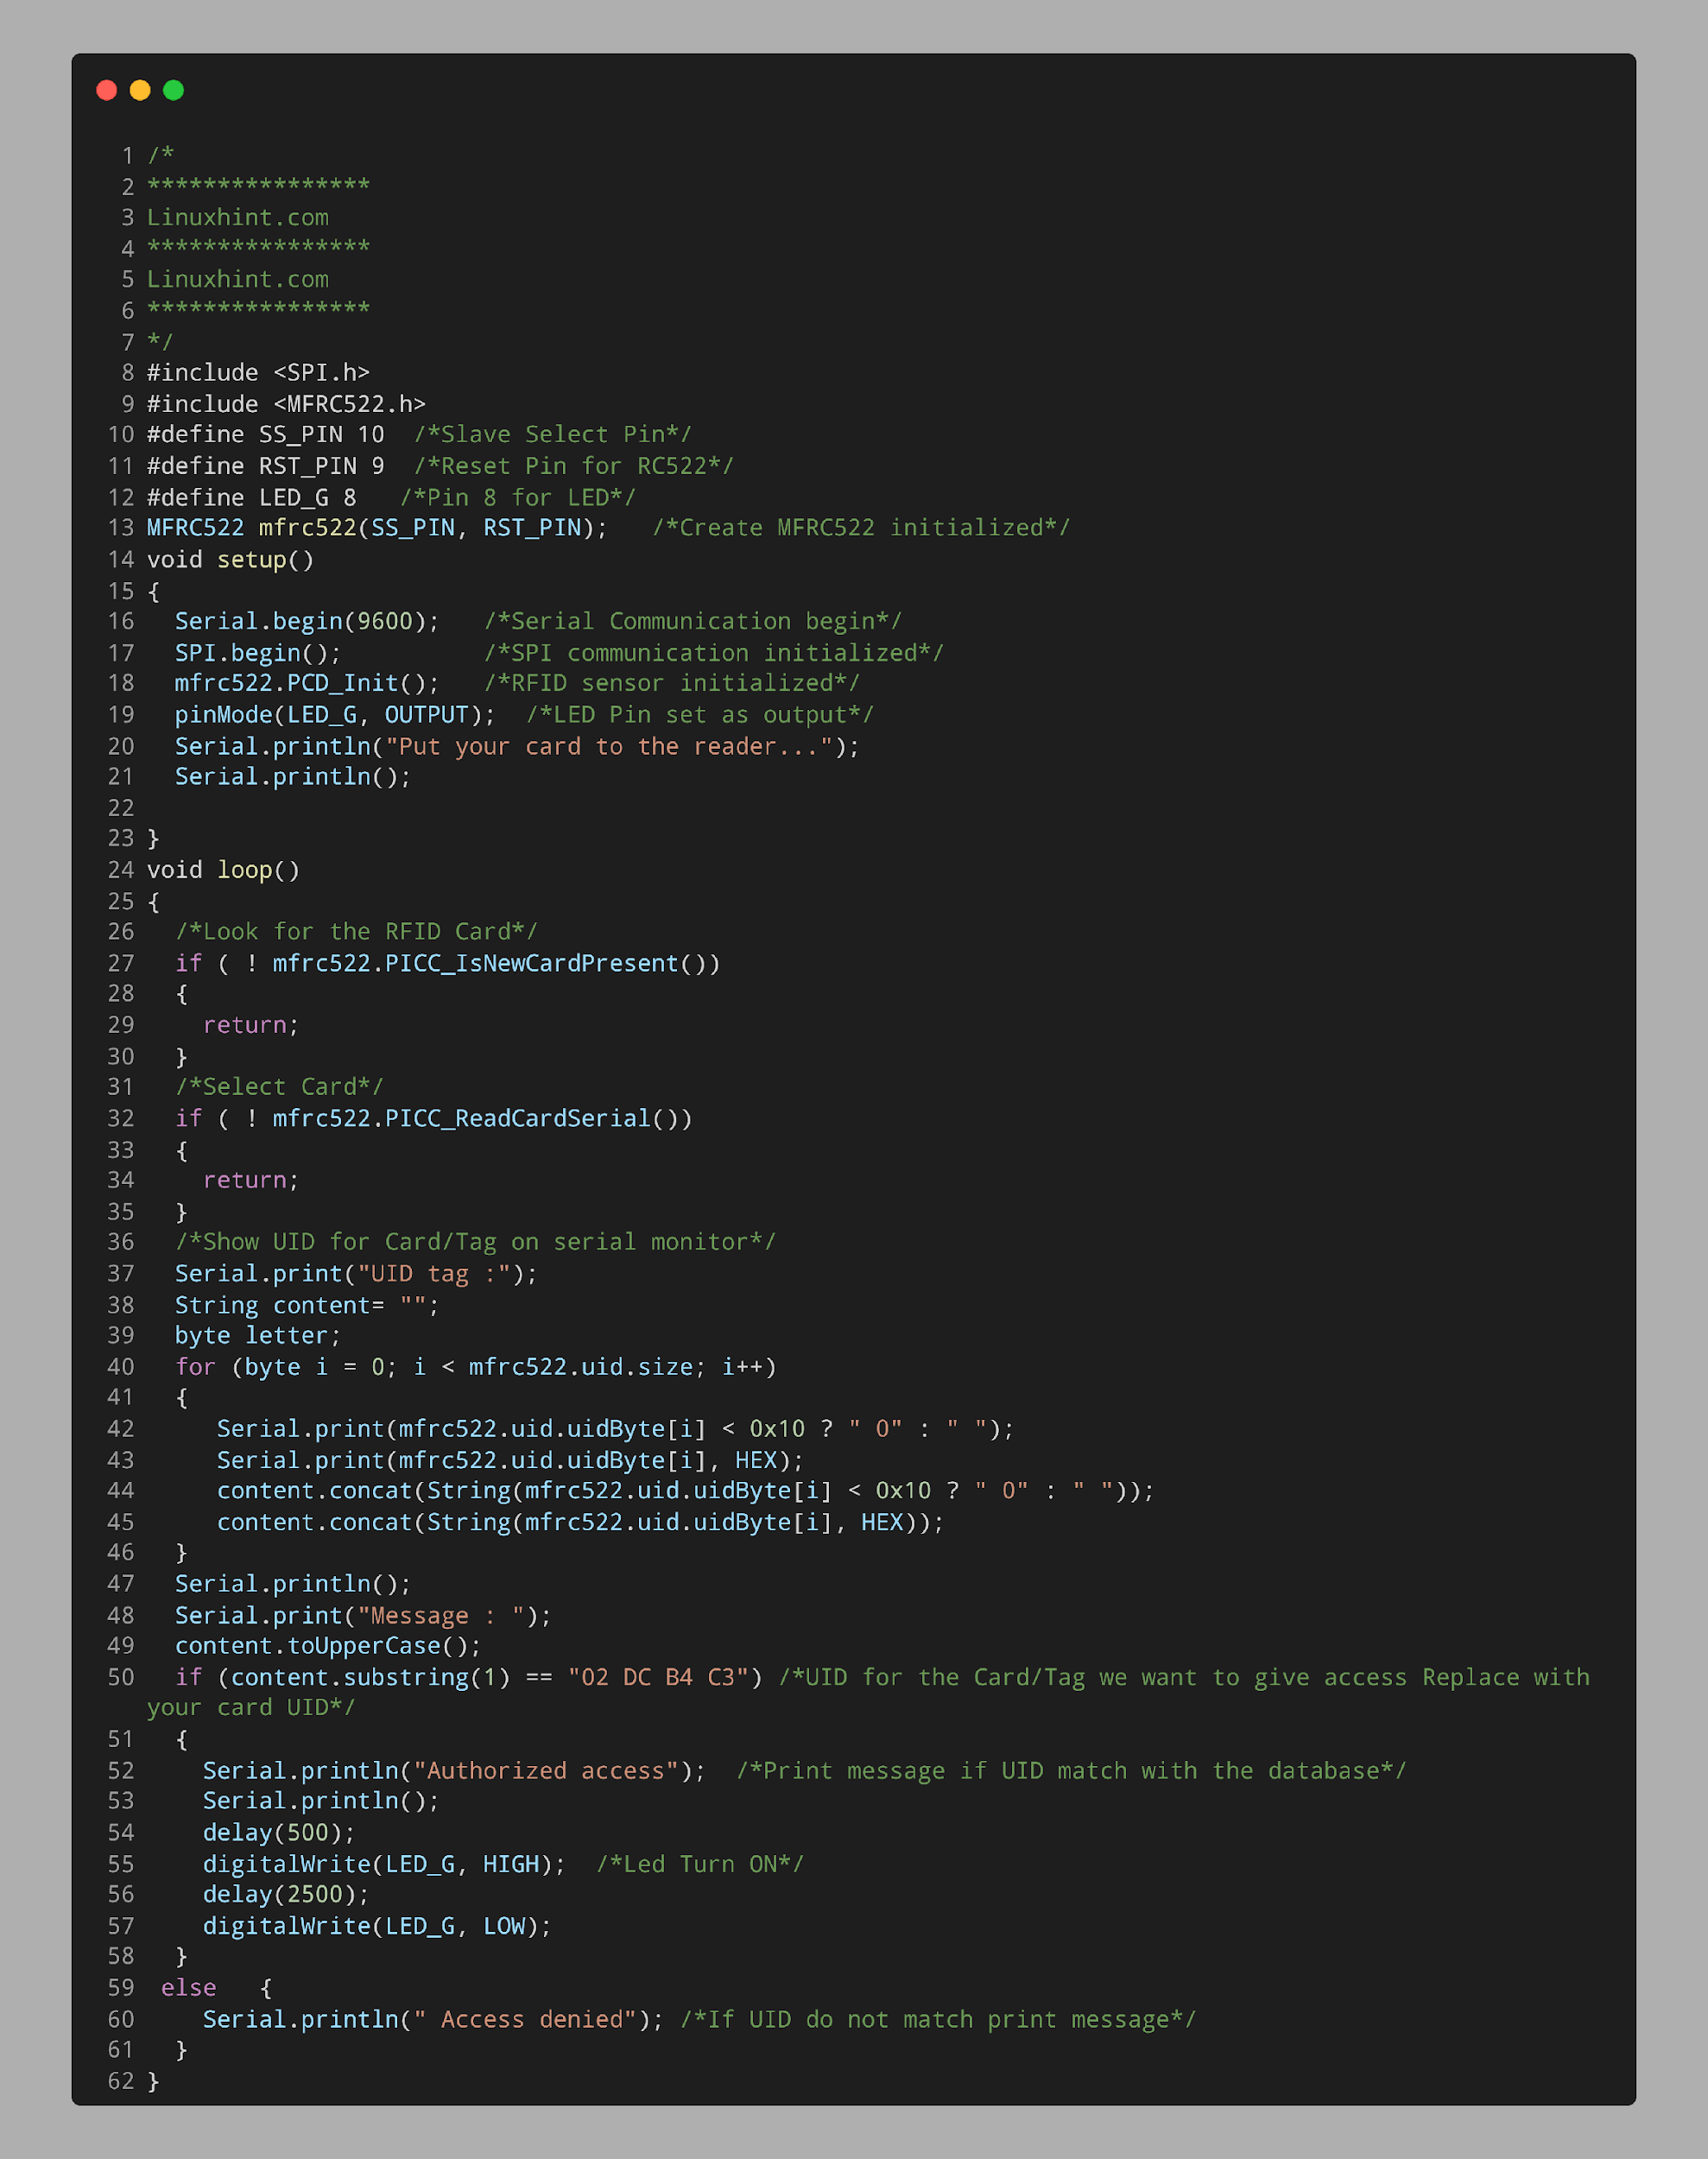
Task: Click the 'Authorized access' string
Action: coord(545,1771)
